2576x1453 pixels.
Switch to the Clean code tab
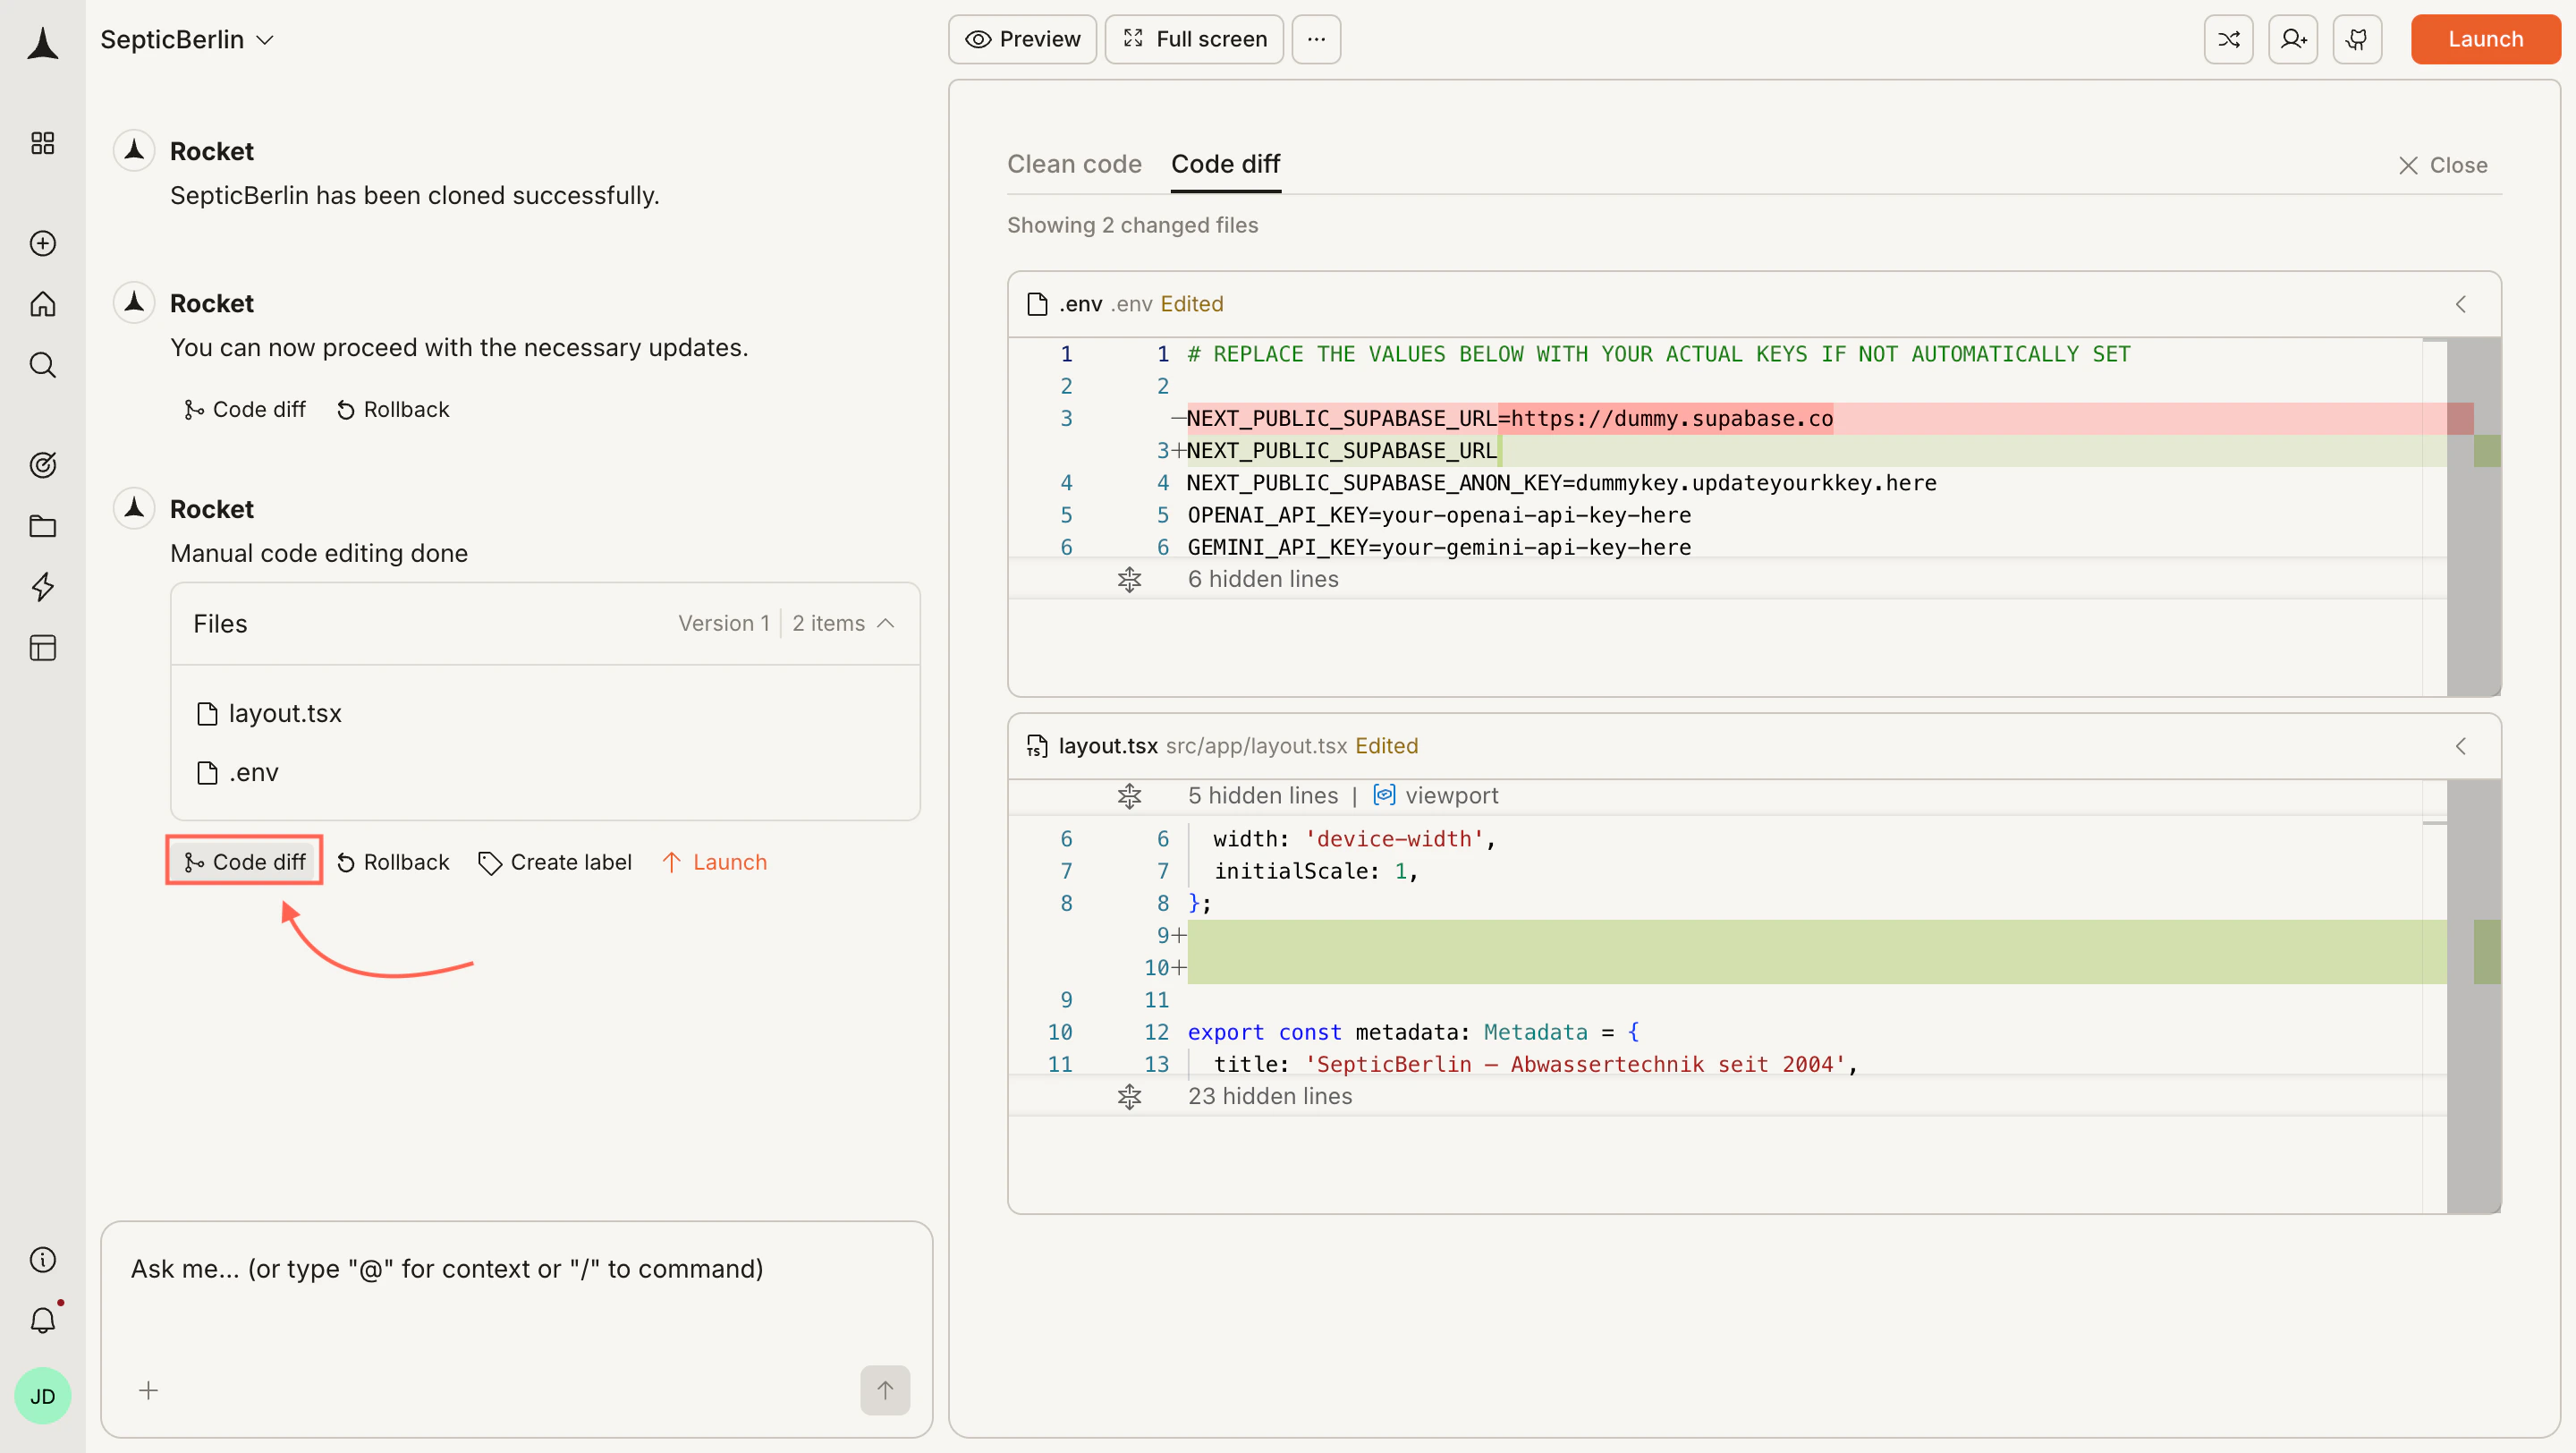[x=1075, y=164]
